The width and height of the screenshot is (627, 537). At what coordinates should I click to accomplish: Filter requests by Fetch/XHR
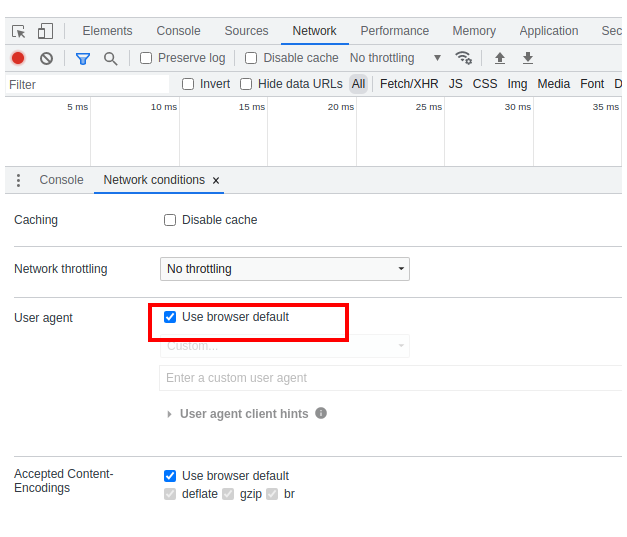[x=408, y=84]
